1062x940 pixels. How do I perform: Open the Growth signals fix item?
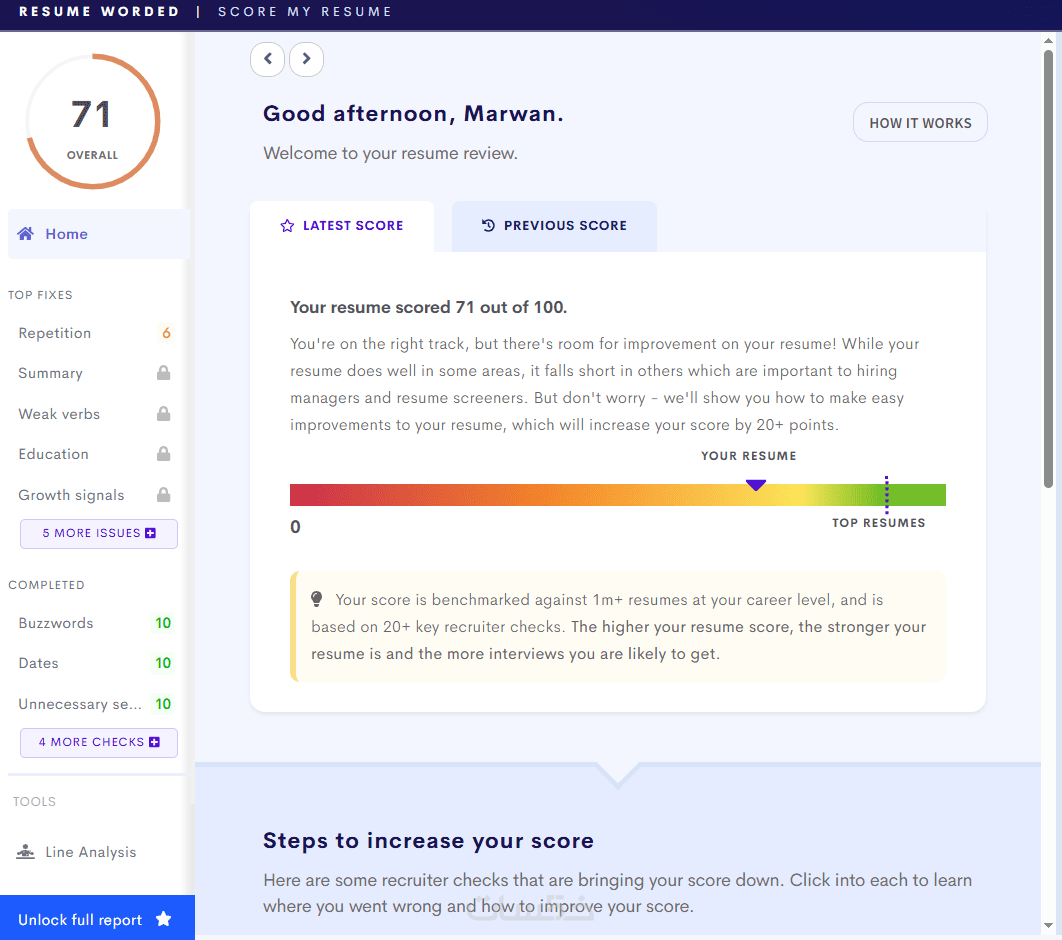click(95, 495)
